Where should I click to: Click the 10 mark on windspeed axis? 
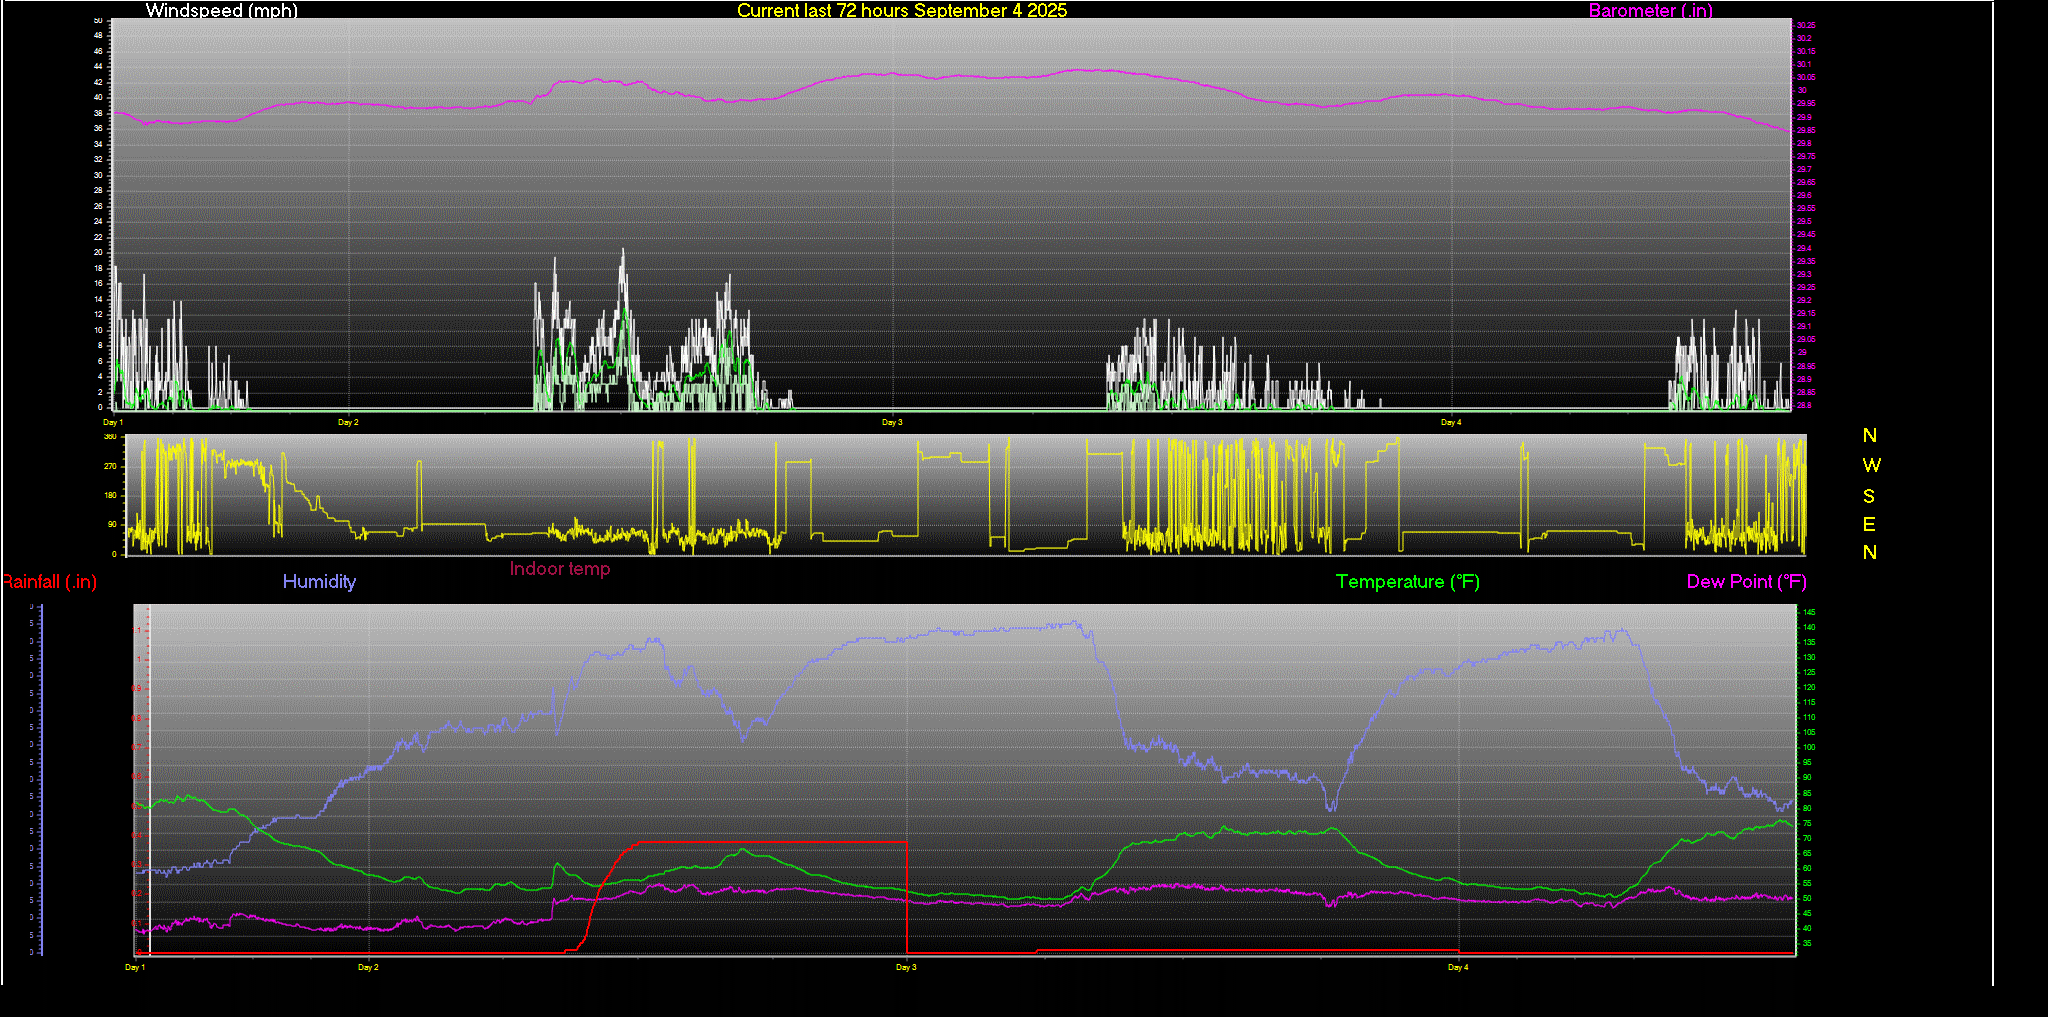[98, 330]
